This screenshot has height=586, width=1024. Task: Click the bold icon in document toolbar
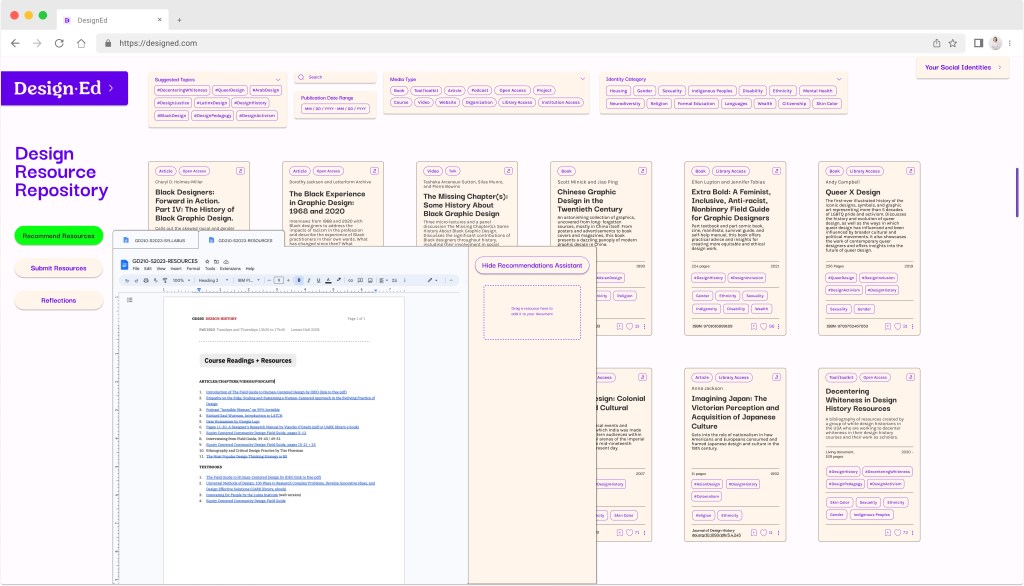click(298, 280)
